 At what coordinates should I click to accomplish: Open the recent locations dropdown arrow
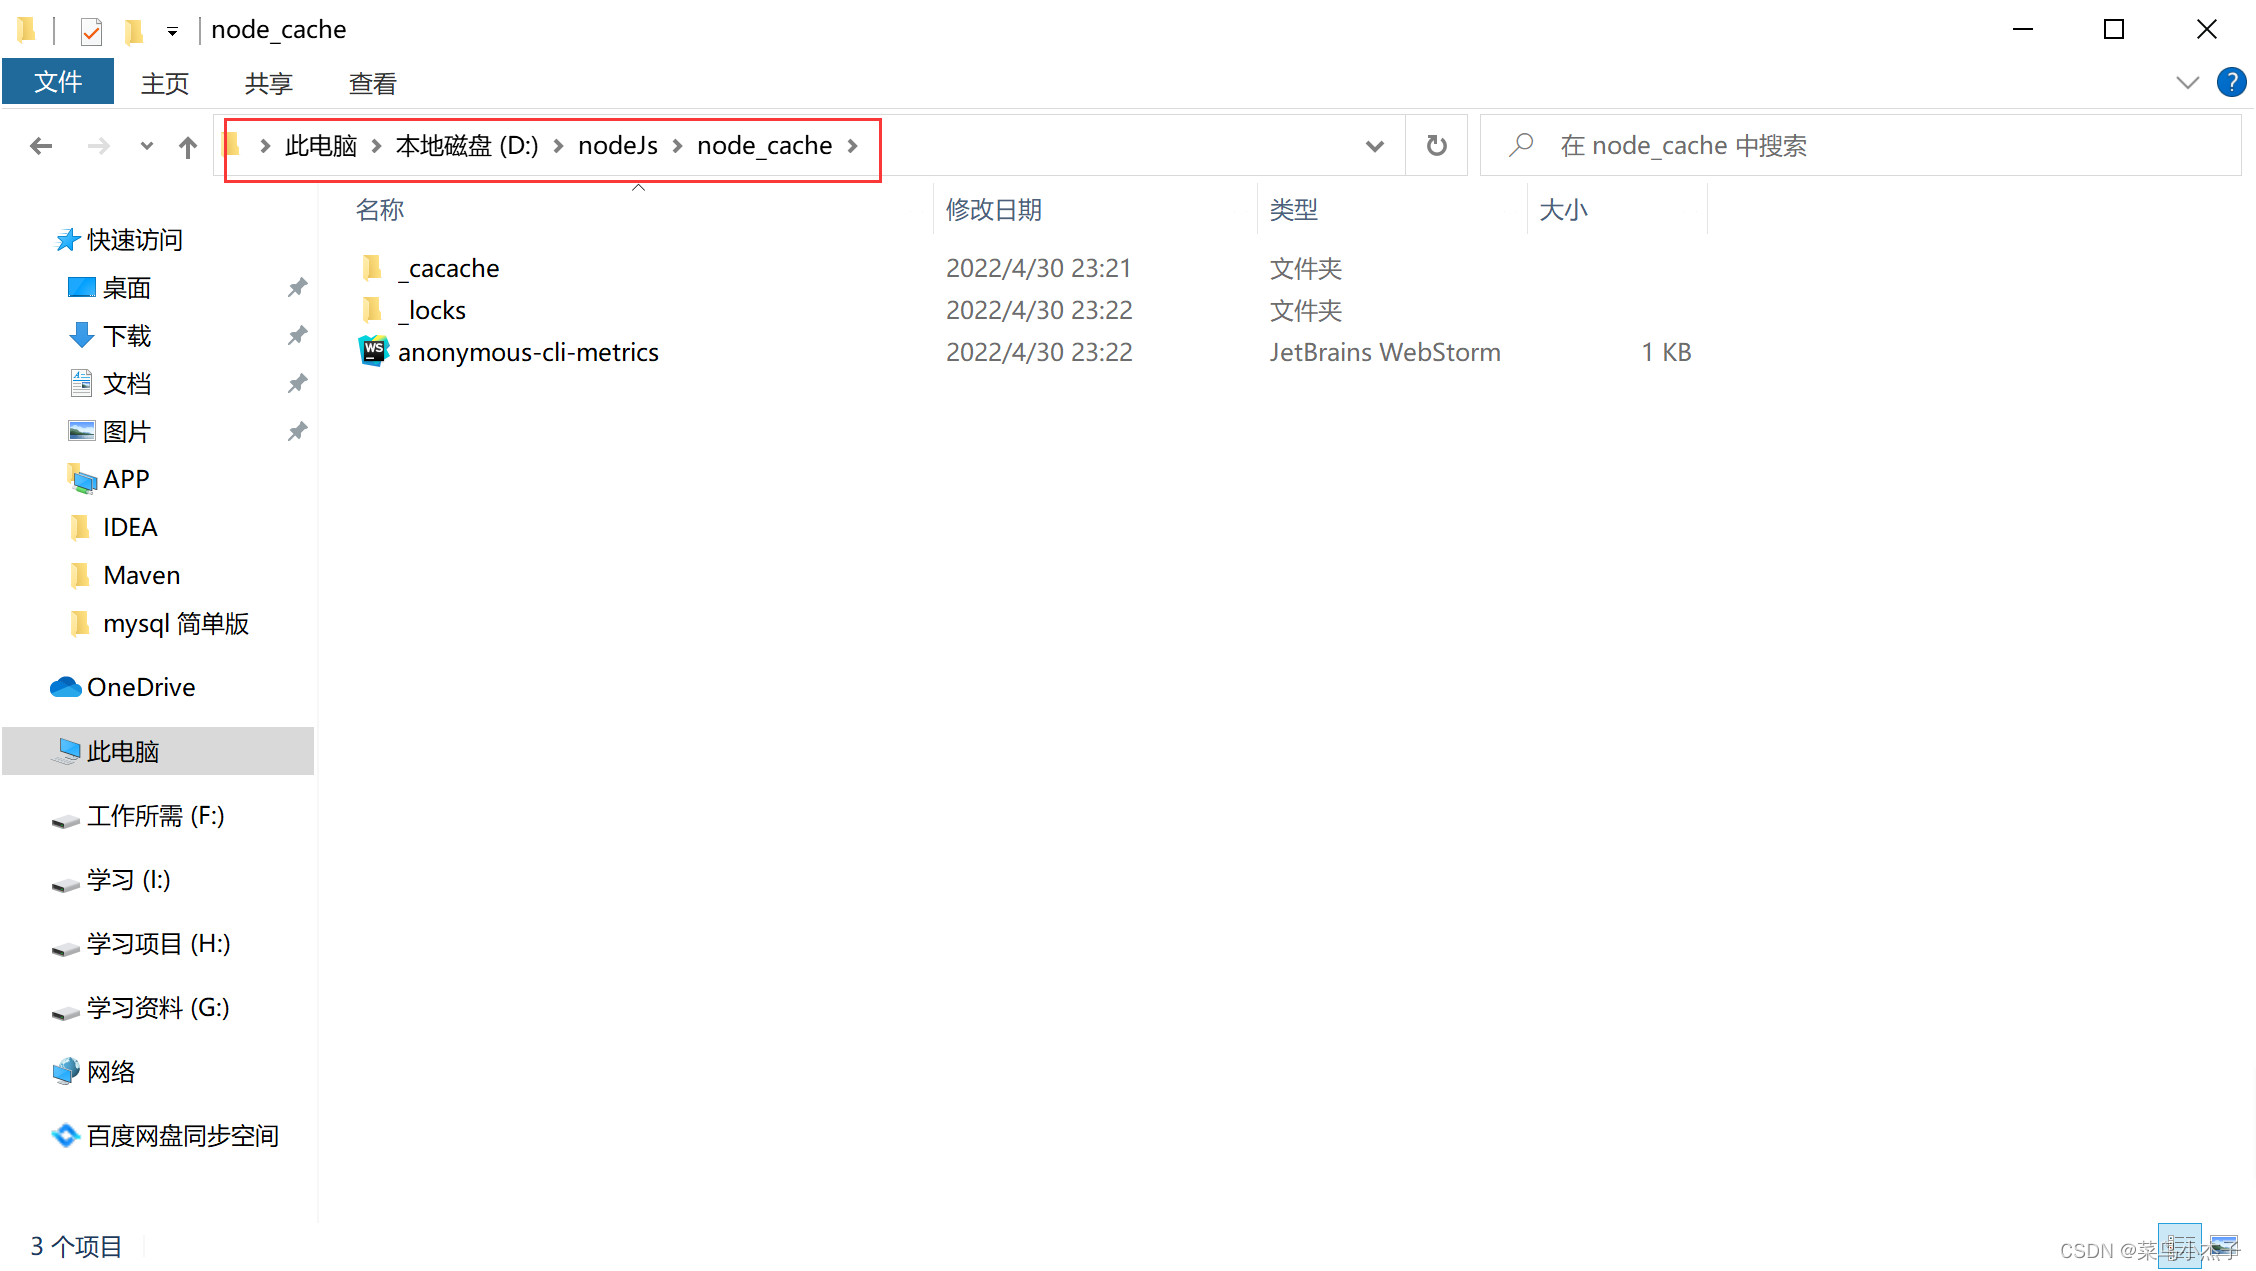(147, 146)
